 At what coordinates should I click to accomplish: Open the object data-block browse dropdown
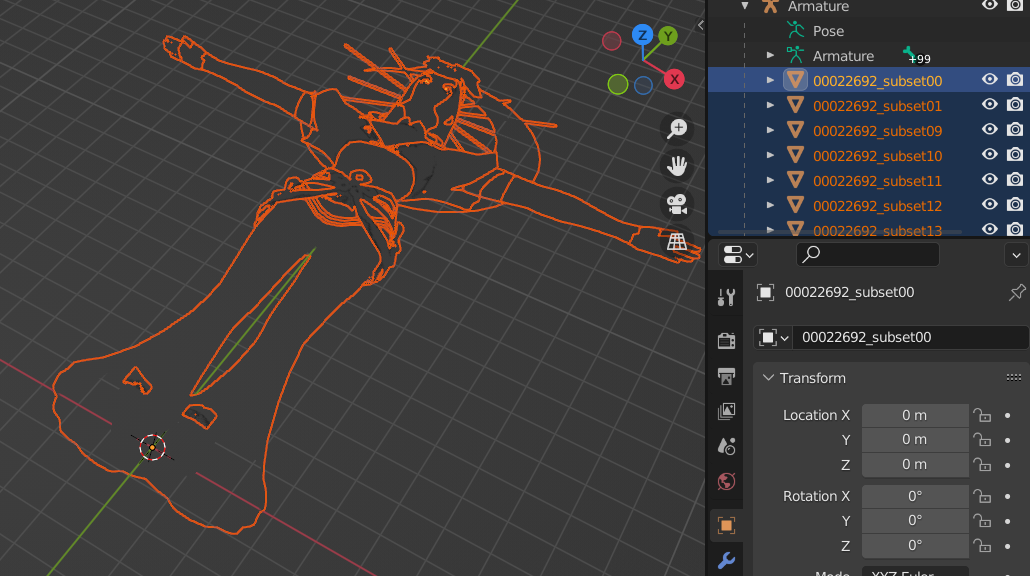pos(773,338)
